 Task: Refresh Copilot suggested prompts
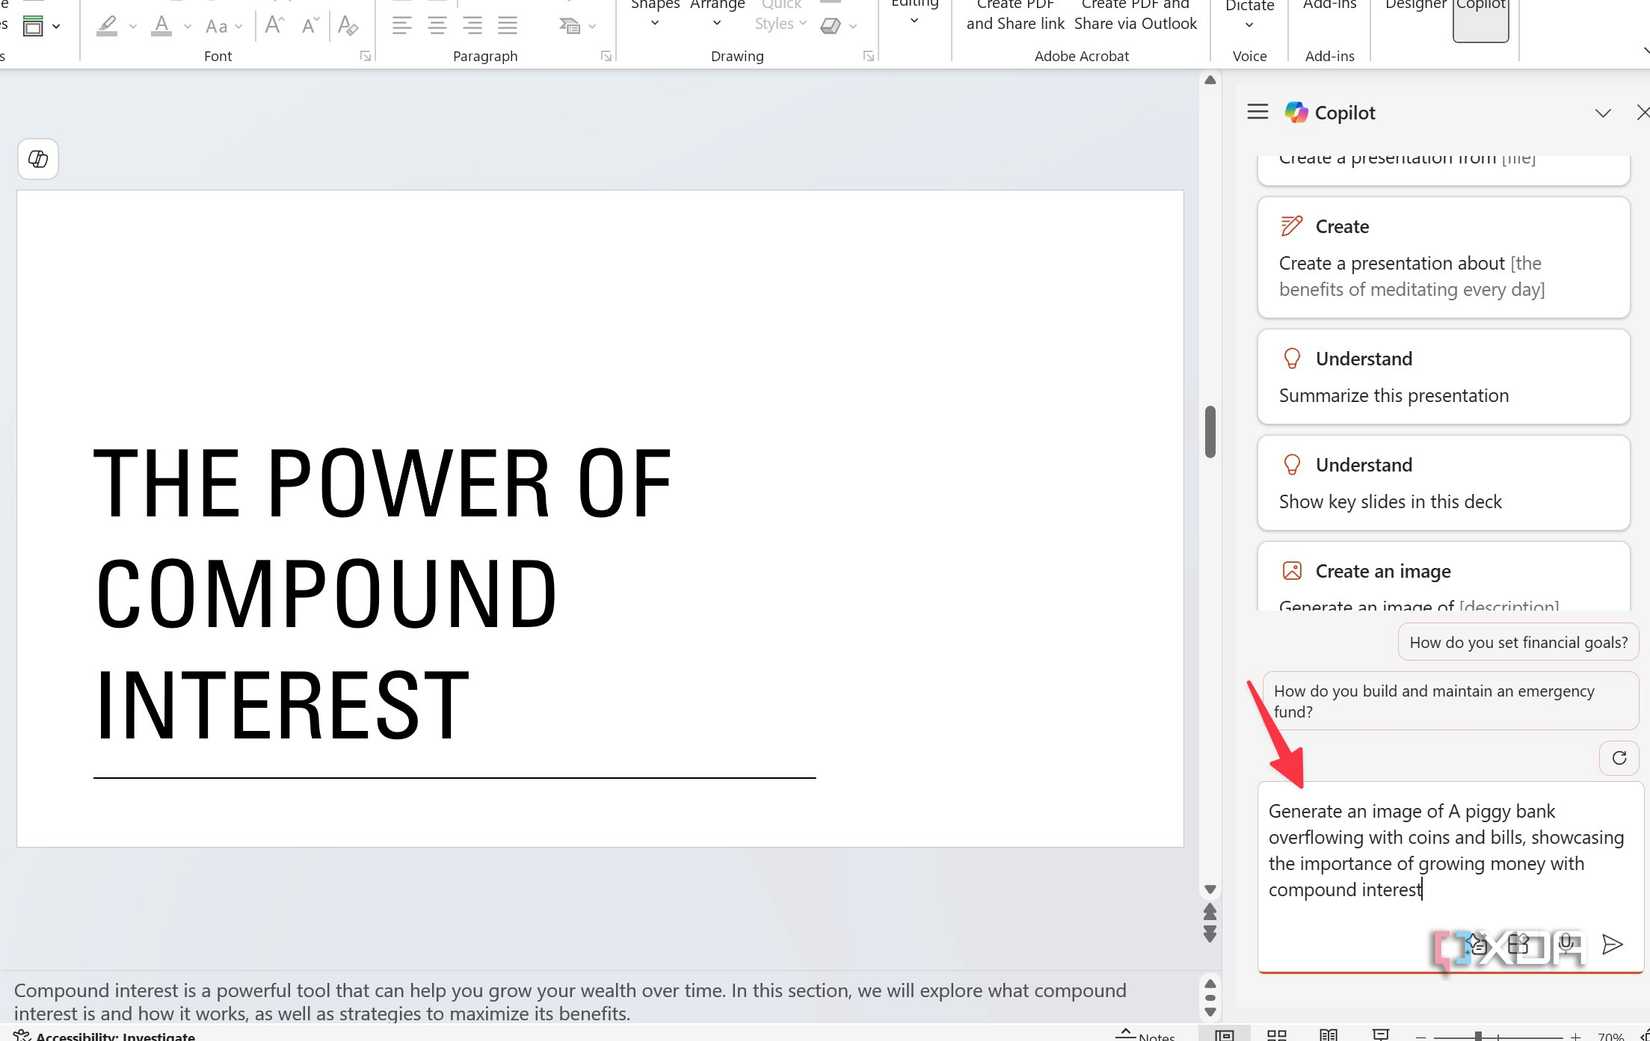point(1619,758)
